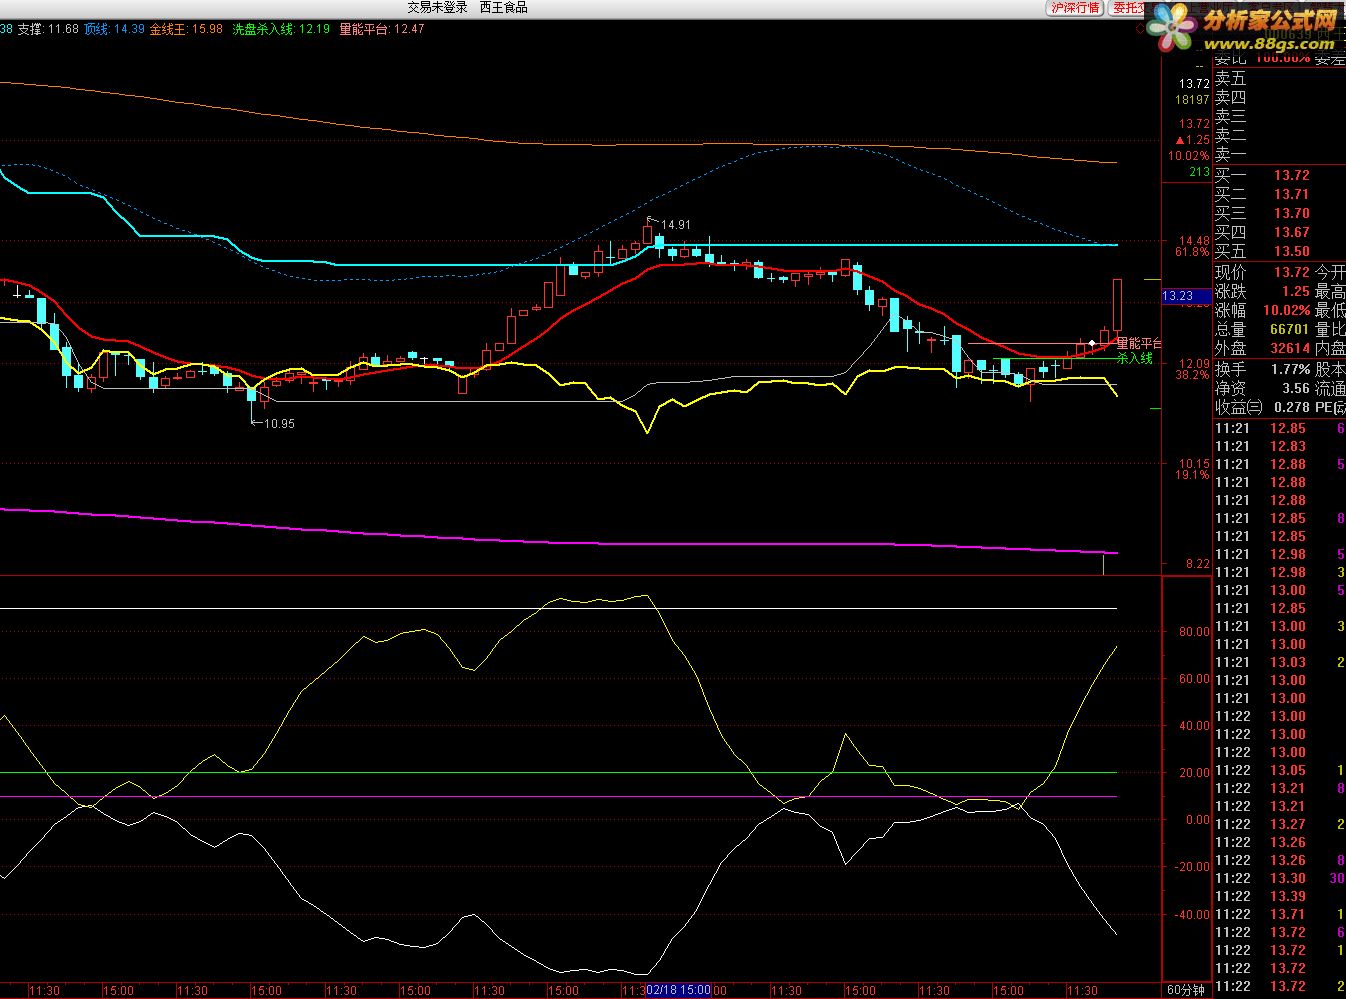1346x999 pixels.
Task: Select the tick row priced 13.71
Action: click(x=1279, y=914)
